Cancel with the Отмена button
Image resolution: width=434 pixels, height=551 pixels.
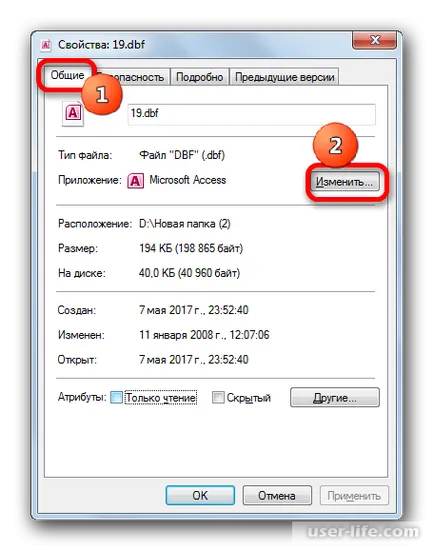[x=277, y=495]
